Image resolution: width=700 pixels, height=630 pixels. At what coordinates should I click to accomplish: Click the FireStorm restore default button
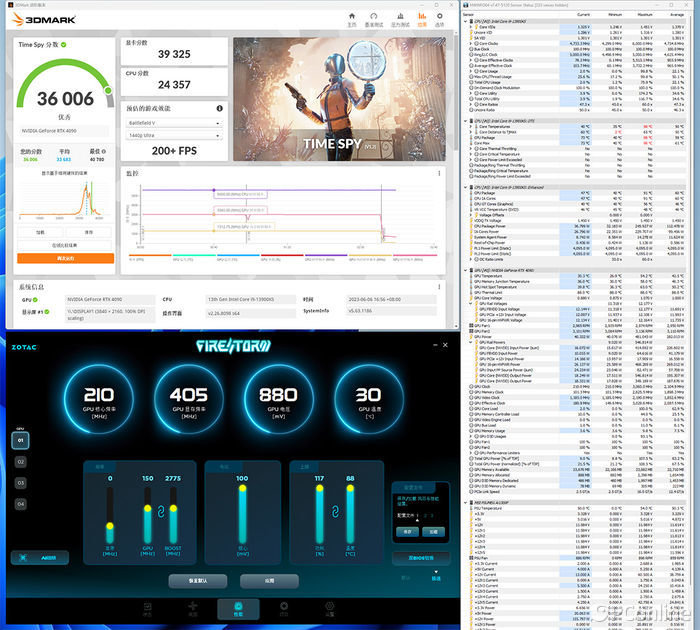coord(198,581)
